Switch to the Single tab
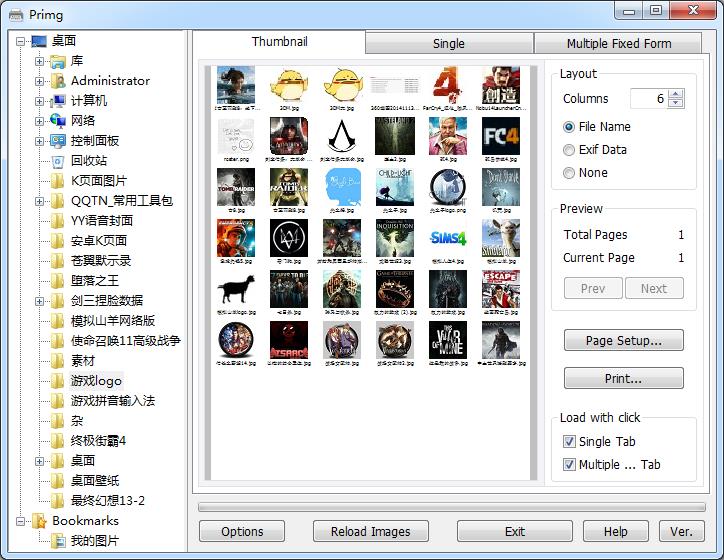 (449, 43)
